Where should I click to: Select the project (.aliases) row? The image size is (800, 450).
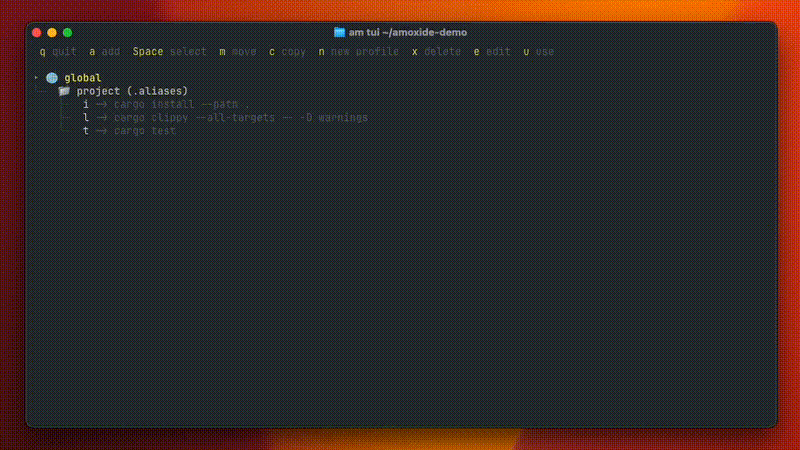coord(123,91)
